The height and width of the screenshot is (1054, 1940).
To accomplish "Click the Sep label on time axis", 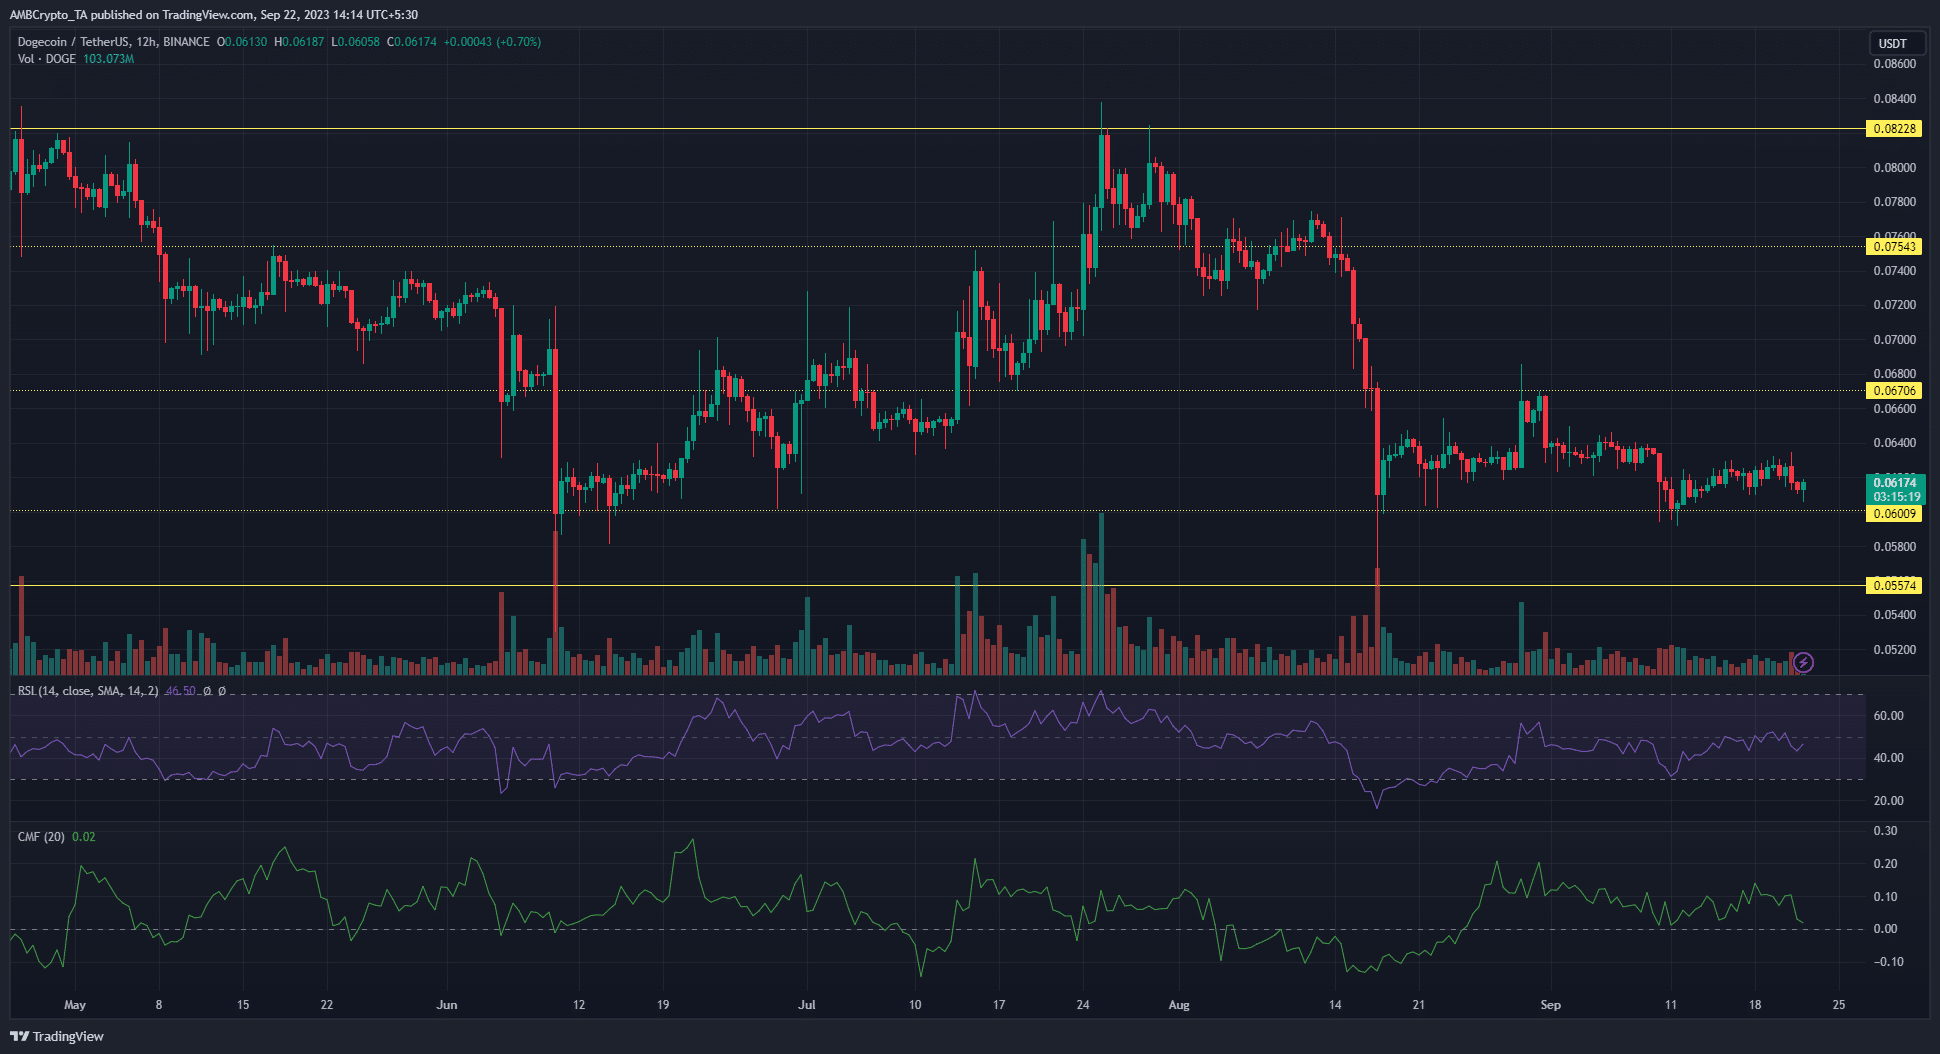I will (1550, 1005).
